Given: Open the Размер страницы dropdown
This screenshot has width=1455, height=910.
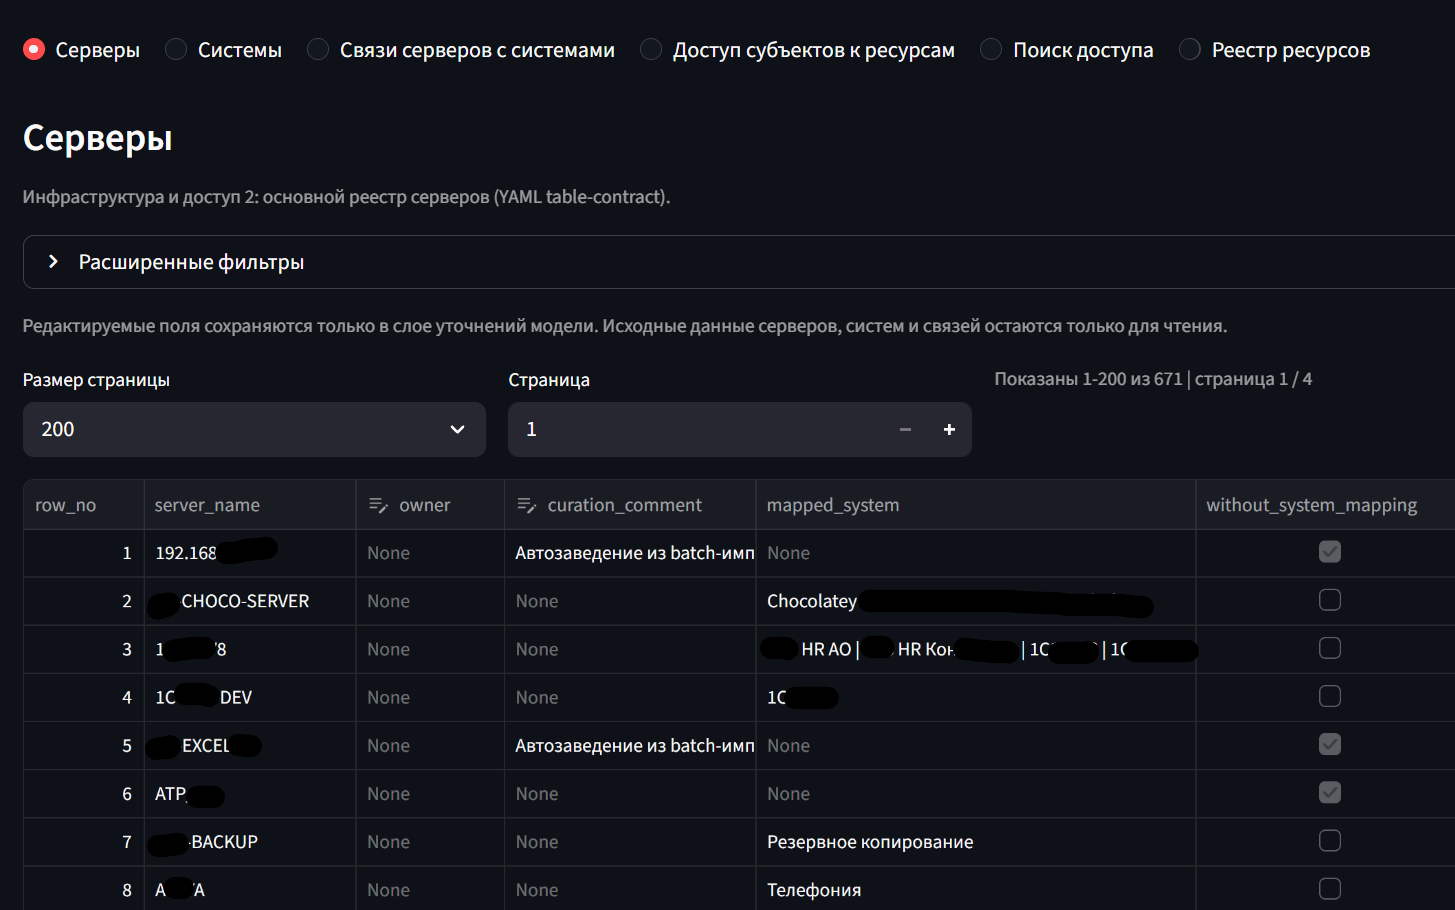Looking at the screenshot, I should click(x=254, y=429).
